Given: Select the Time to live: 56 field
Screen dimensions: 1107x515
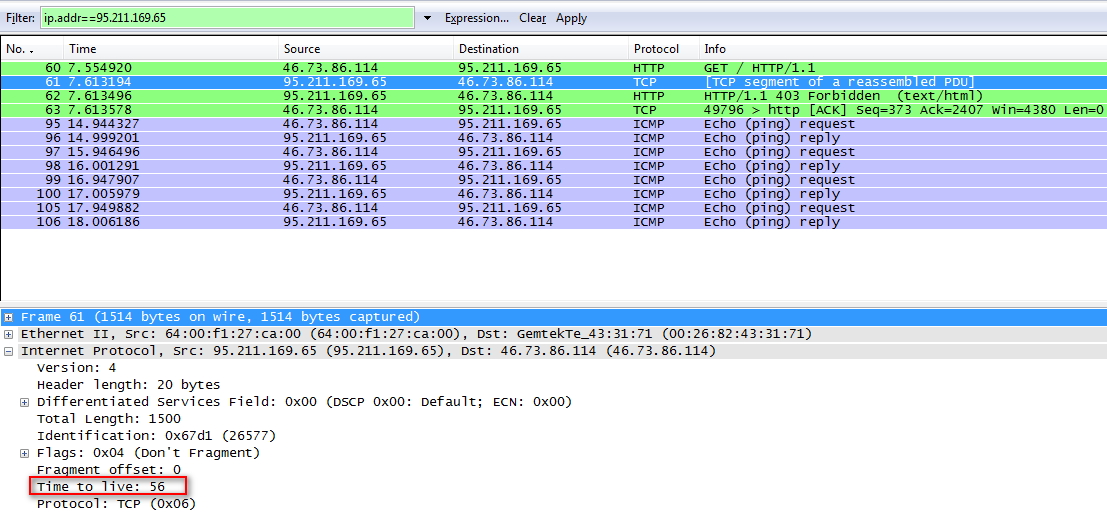Looking at the screenshot, I should 101,487.
